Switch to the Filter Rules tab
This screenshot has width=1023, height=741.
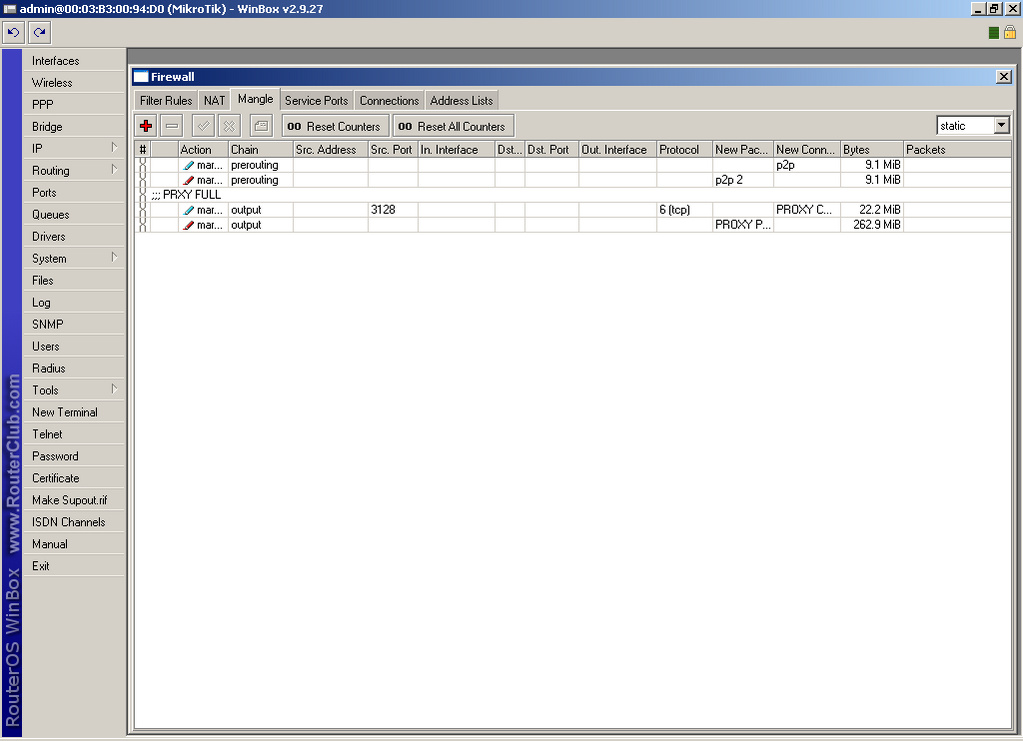click(x=166, y=100)
